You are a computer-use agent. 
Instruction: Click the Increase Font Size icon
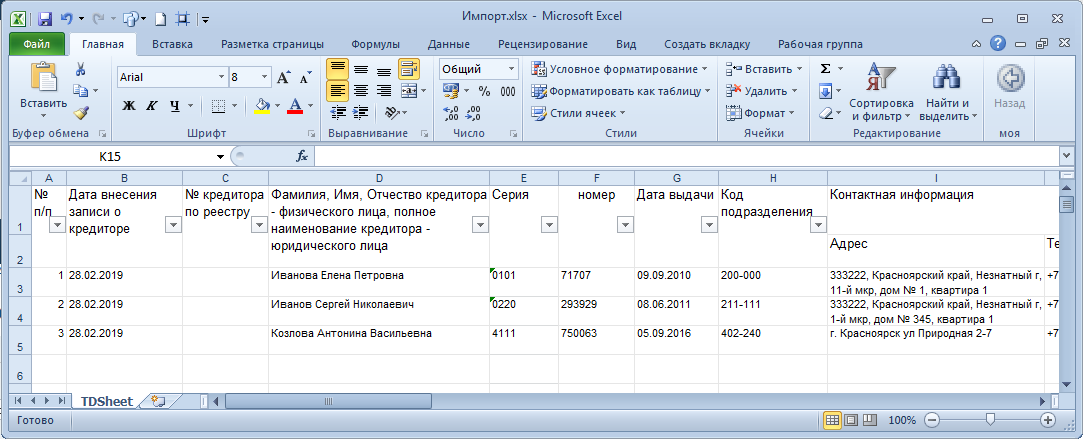(282, 77)
